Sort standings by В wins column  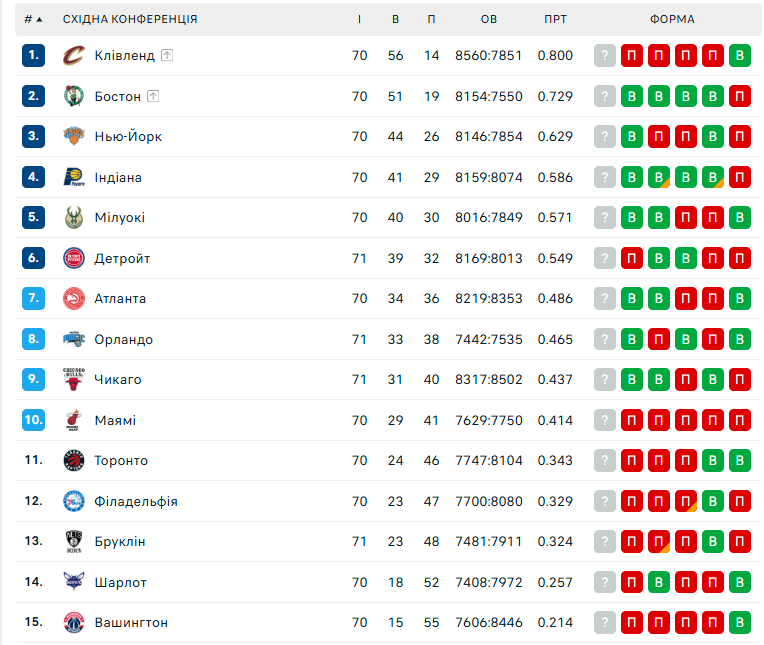click(396, 19)
